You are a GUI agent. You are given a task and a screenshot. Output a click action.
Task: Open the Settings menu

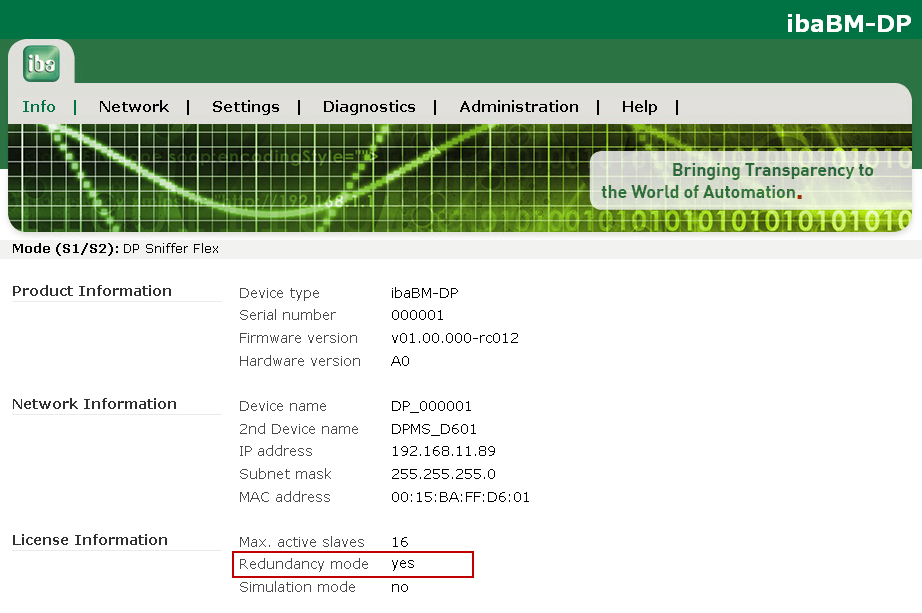(246, 106)
